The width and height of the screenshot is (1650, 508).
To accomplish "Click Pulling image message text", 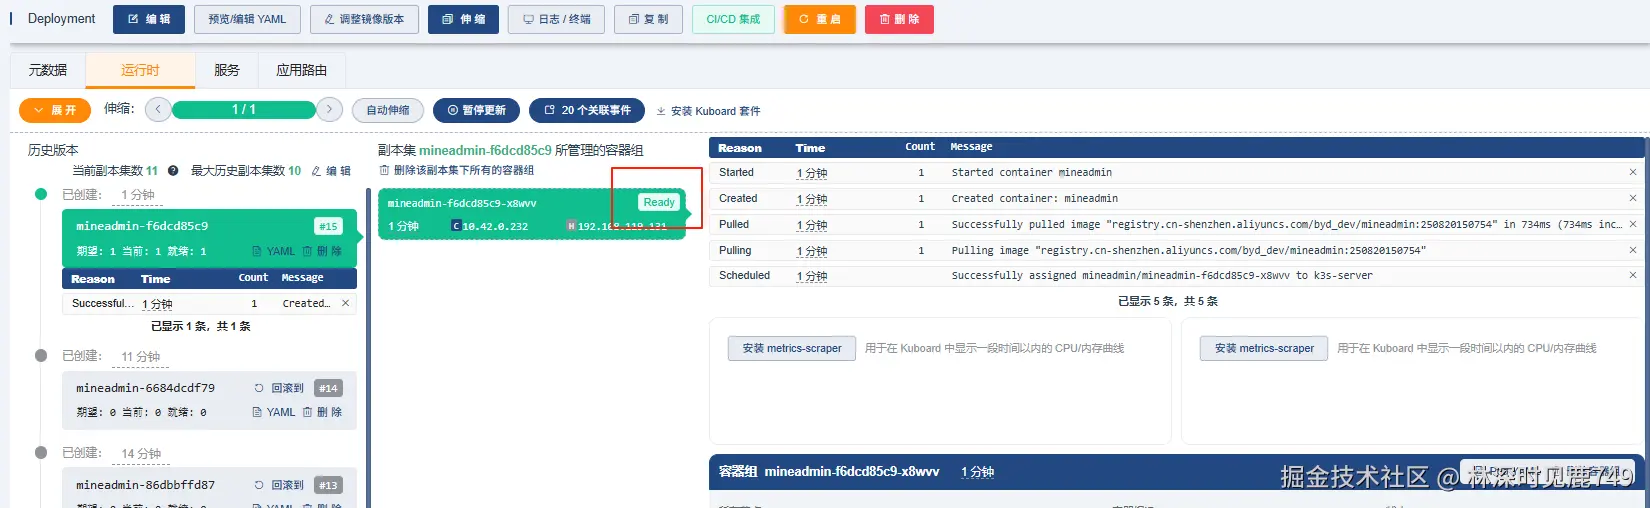I will 1188,250.
